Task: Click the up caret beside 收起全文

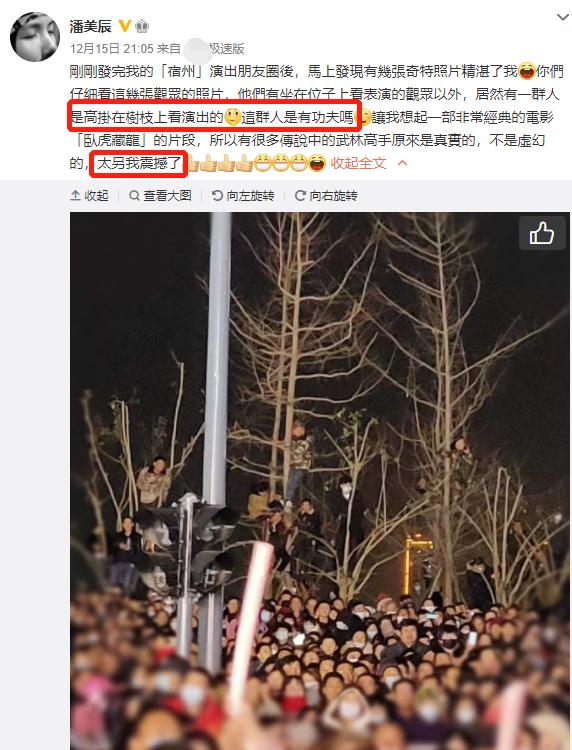Action: click(x=402, y=163)
